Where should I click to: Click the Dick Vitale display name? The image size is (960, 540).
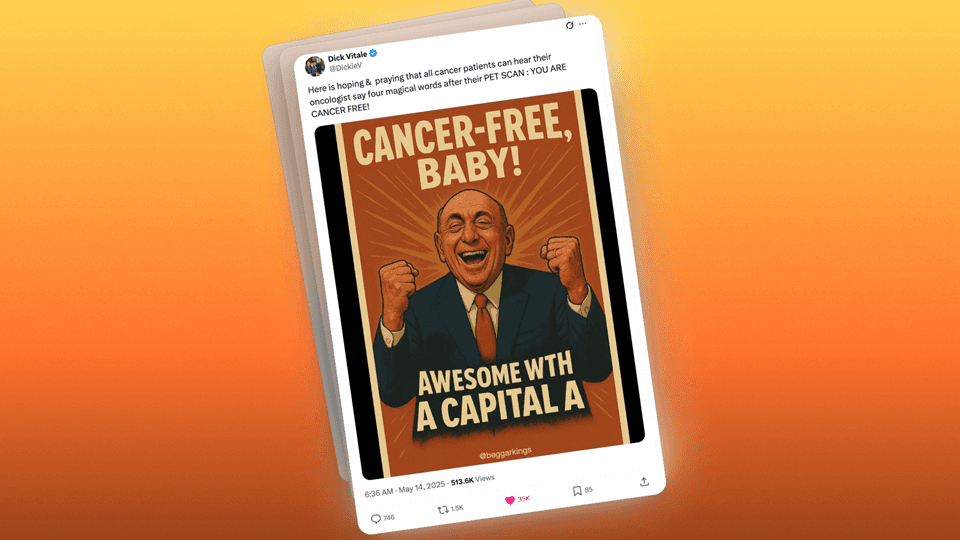pyautogui.click(x=347, y=57)
